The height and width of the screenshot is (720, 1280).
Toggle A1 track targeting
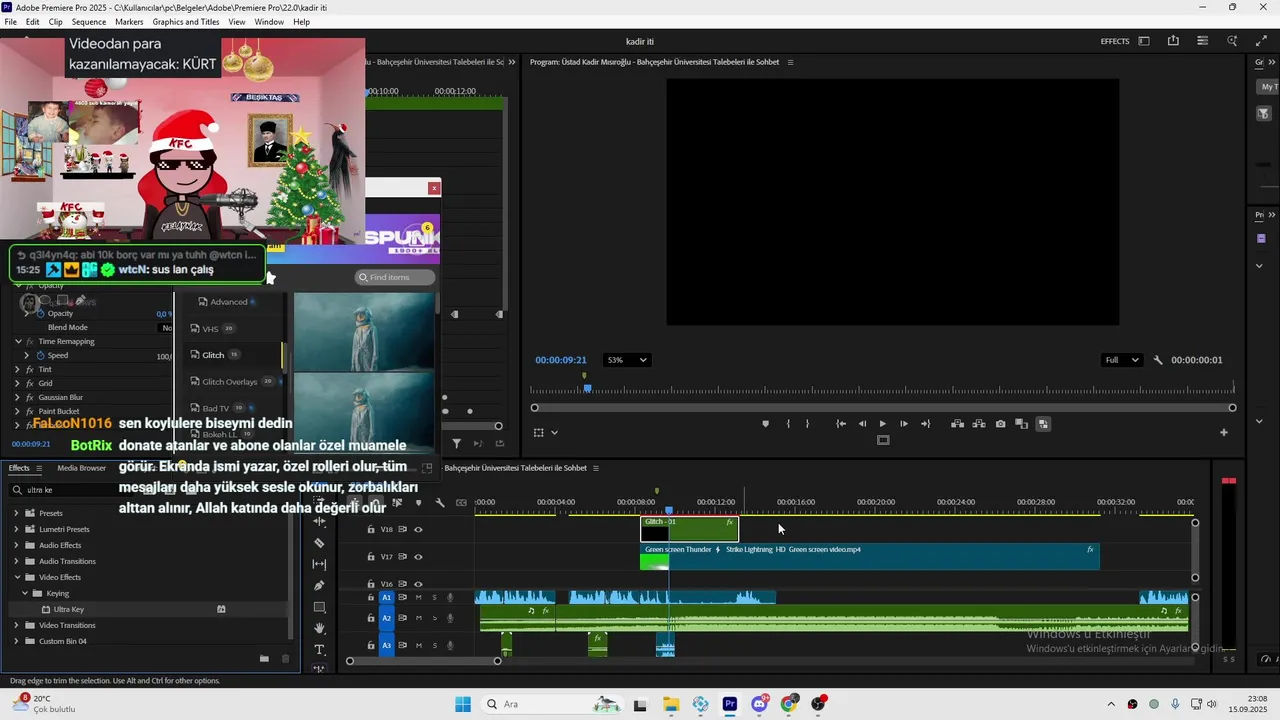(387, 598)
